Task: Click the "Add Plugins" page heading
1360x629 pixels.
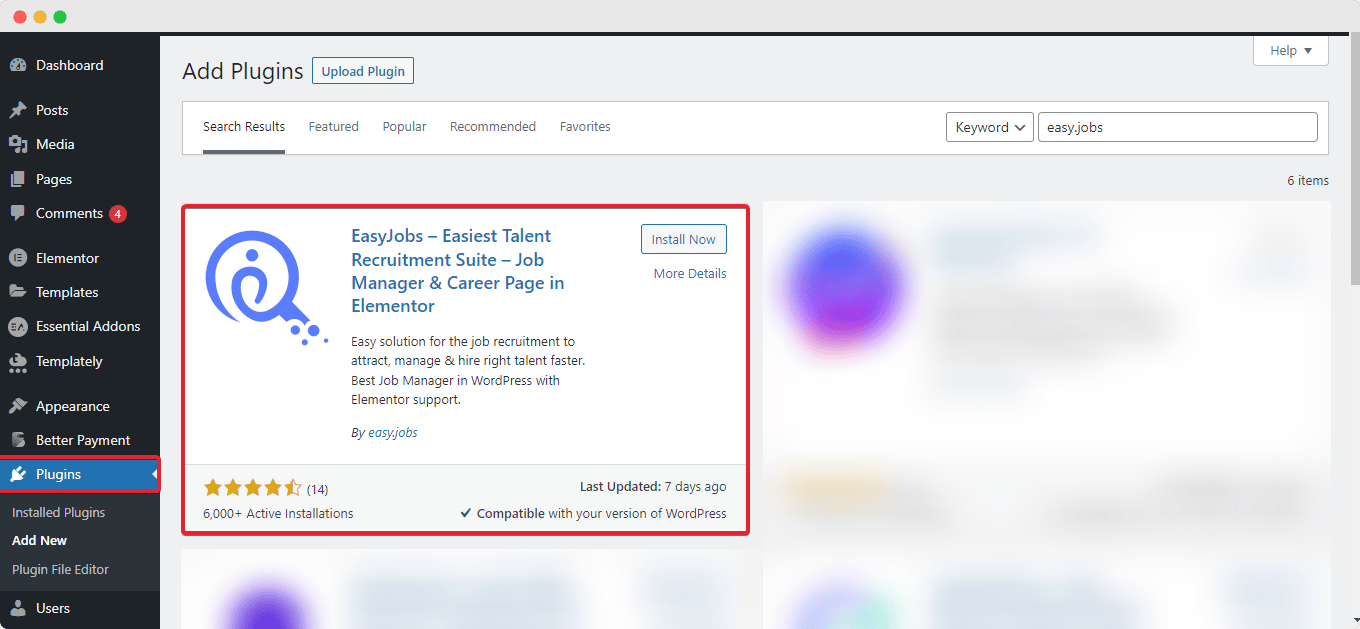Action: [x=243, y=71]
